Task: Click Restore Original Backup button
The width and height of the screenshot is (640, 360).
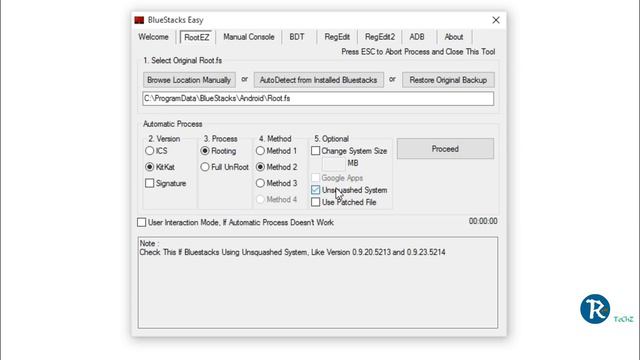Action: [448, 80]
